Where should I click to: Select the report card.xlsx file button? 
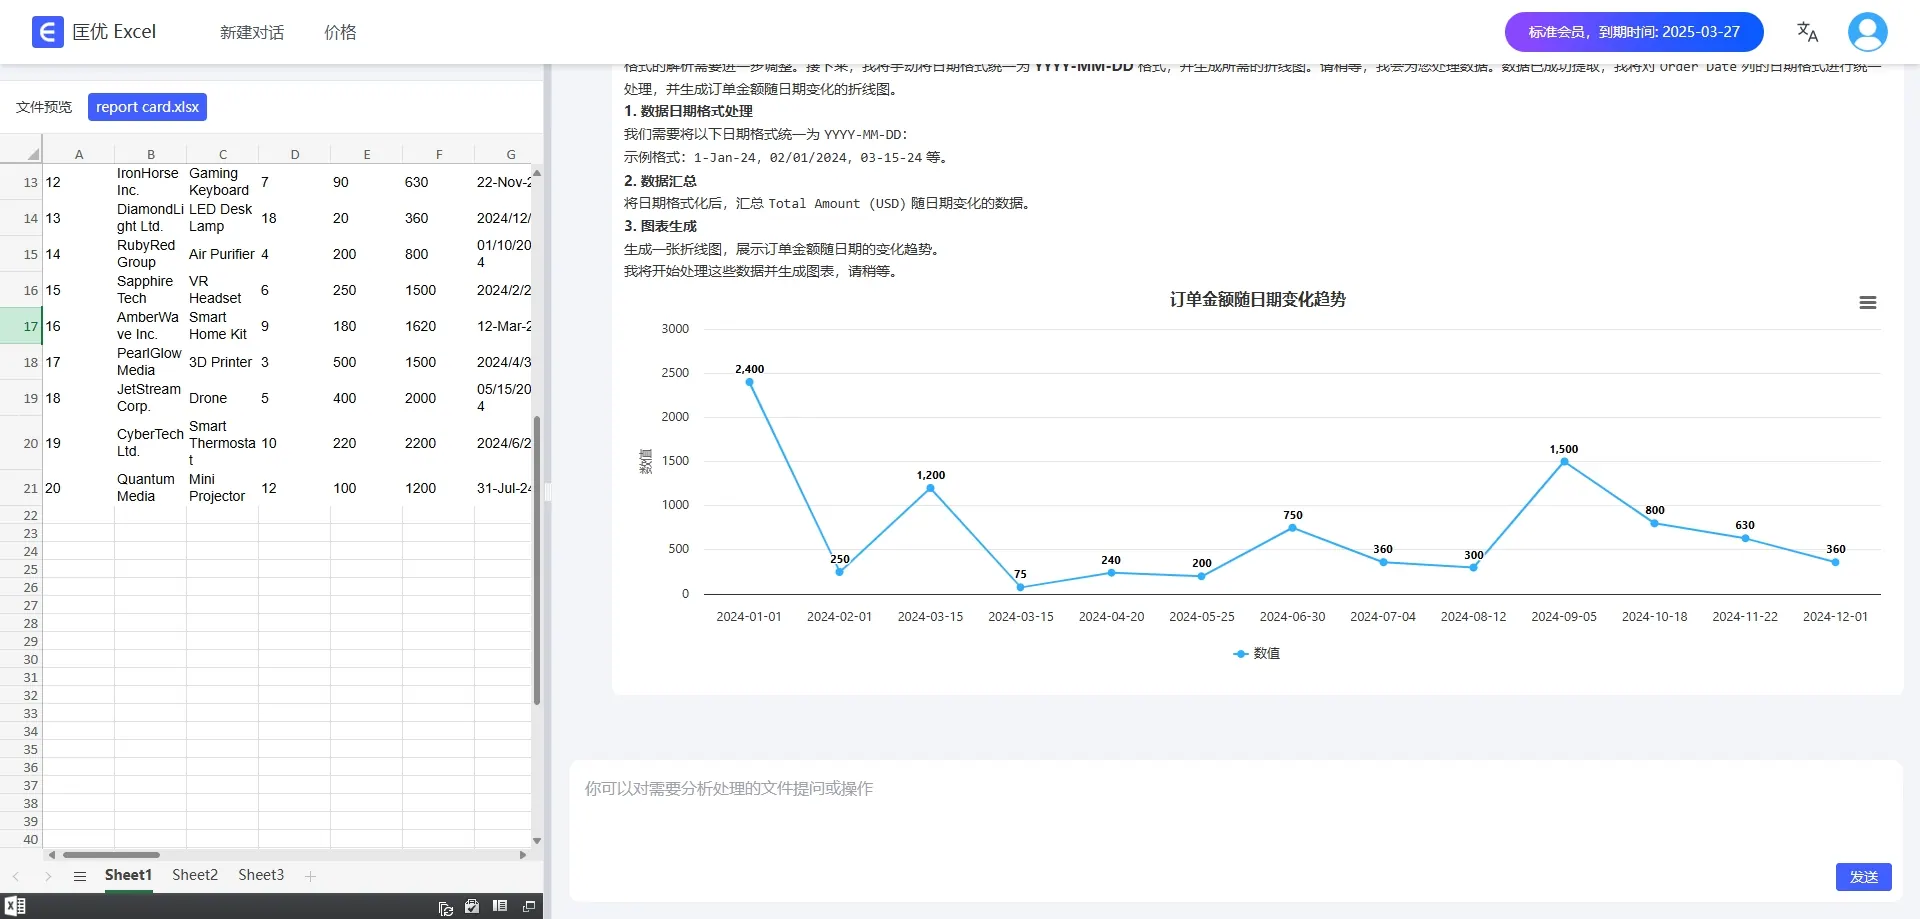[147, 107]
